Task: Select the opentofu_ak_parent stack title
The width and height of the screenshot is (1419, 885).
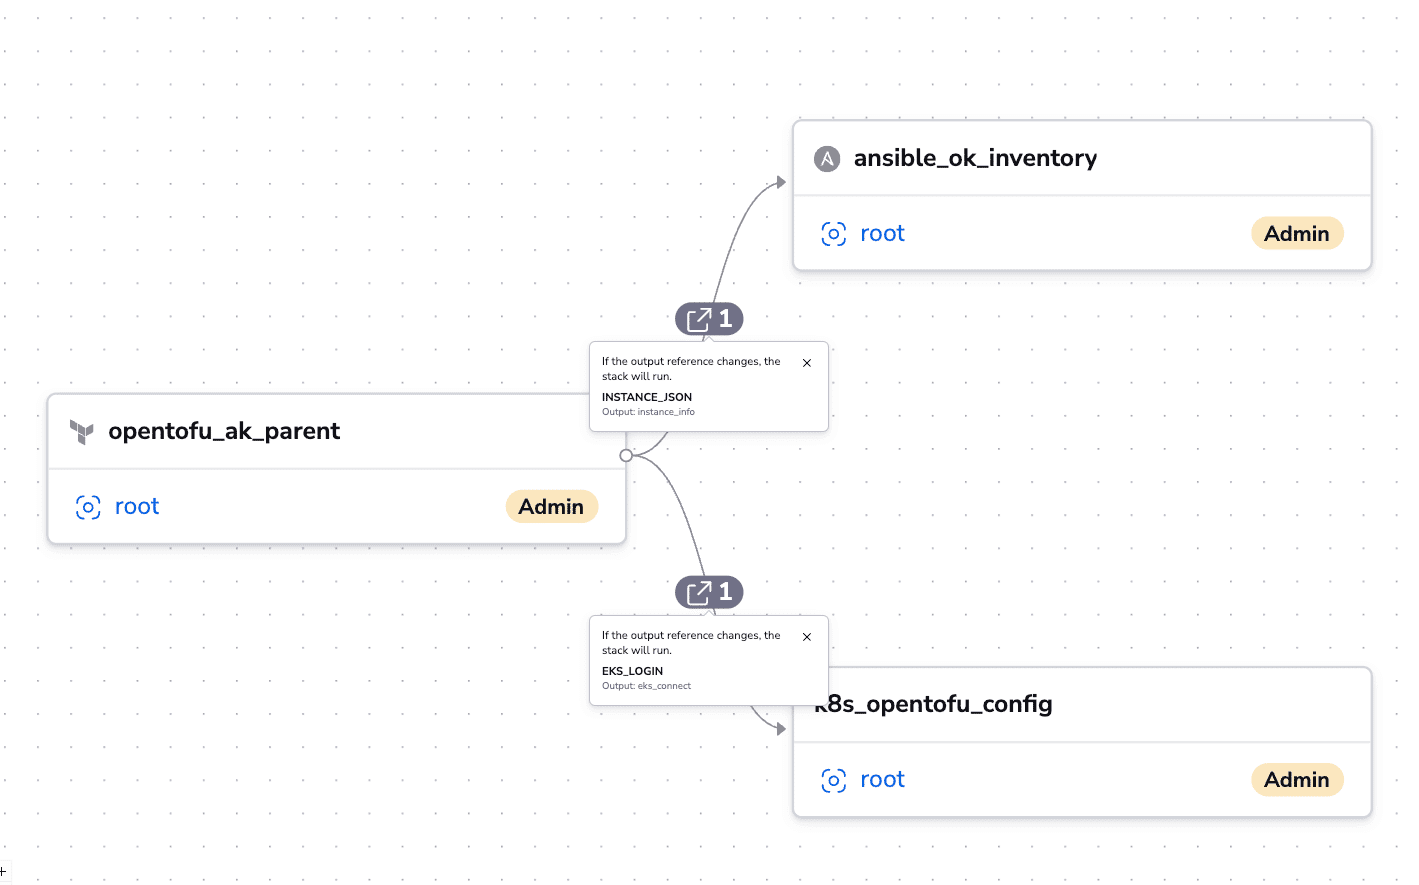Action: coord(224,431)
